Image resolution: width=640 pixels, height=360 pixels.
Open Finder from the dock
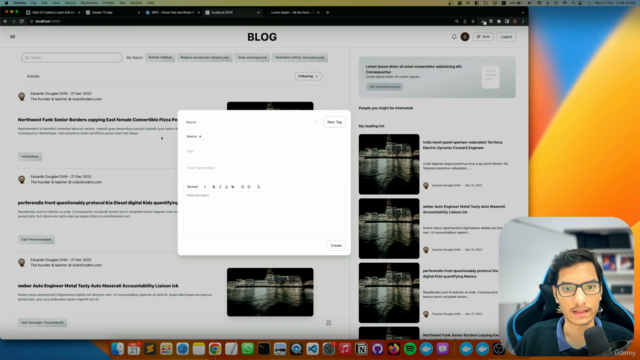[118, 349]
